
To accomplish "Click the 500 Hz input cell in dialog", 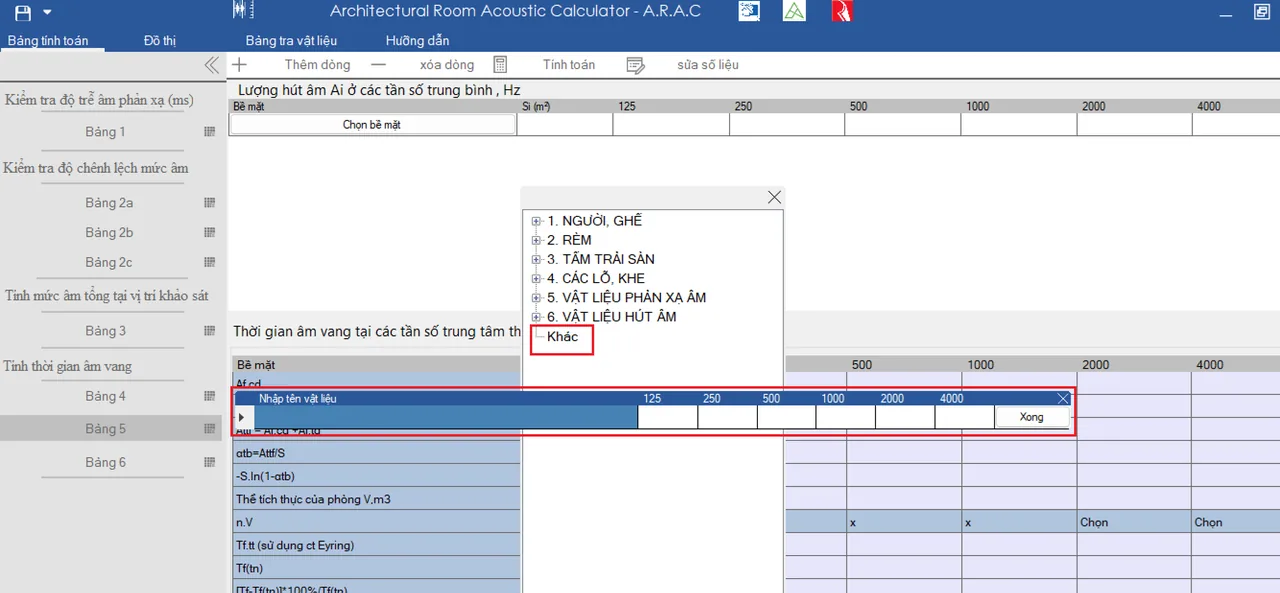I will coord(786,417).
